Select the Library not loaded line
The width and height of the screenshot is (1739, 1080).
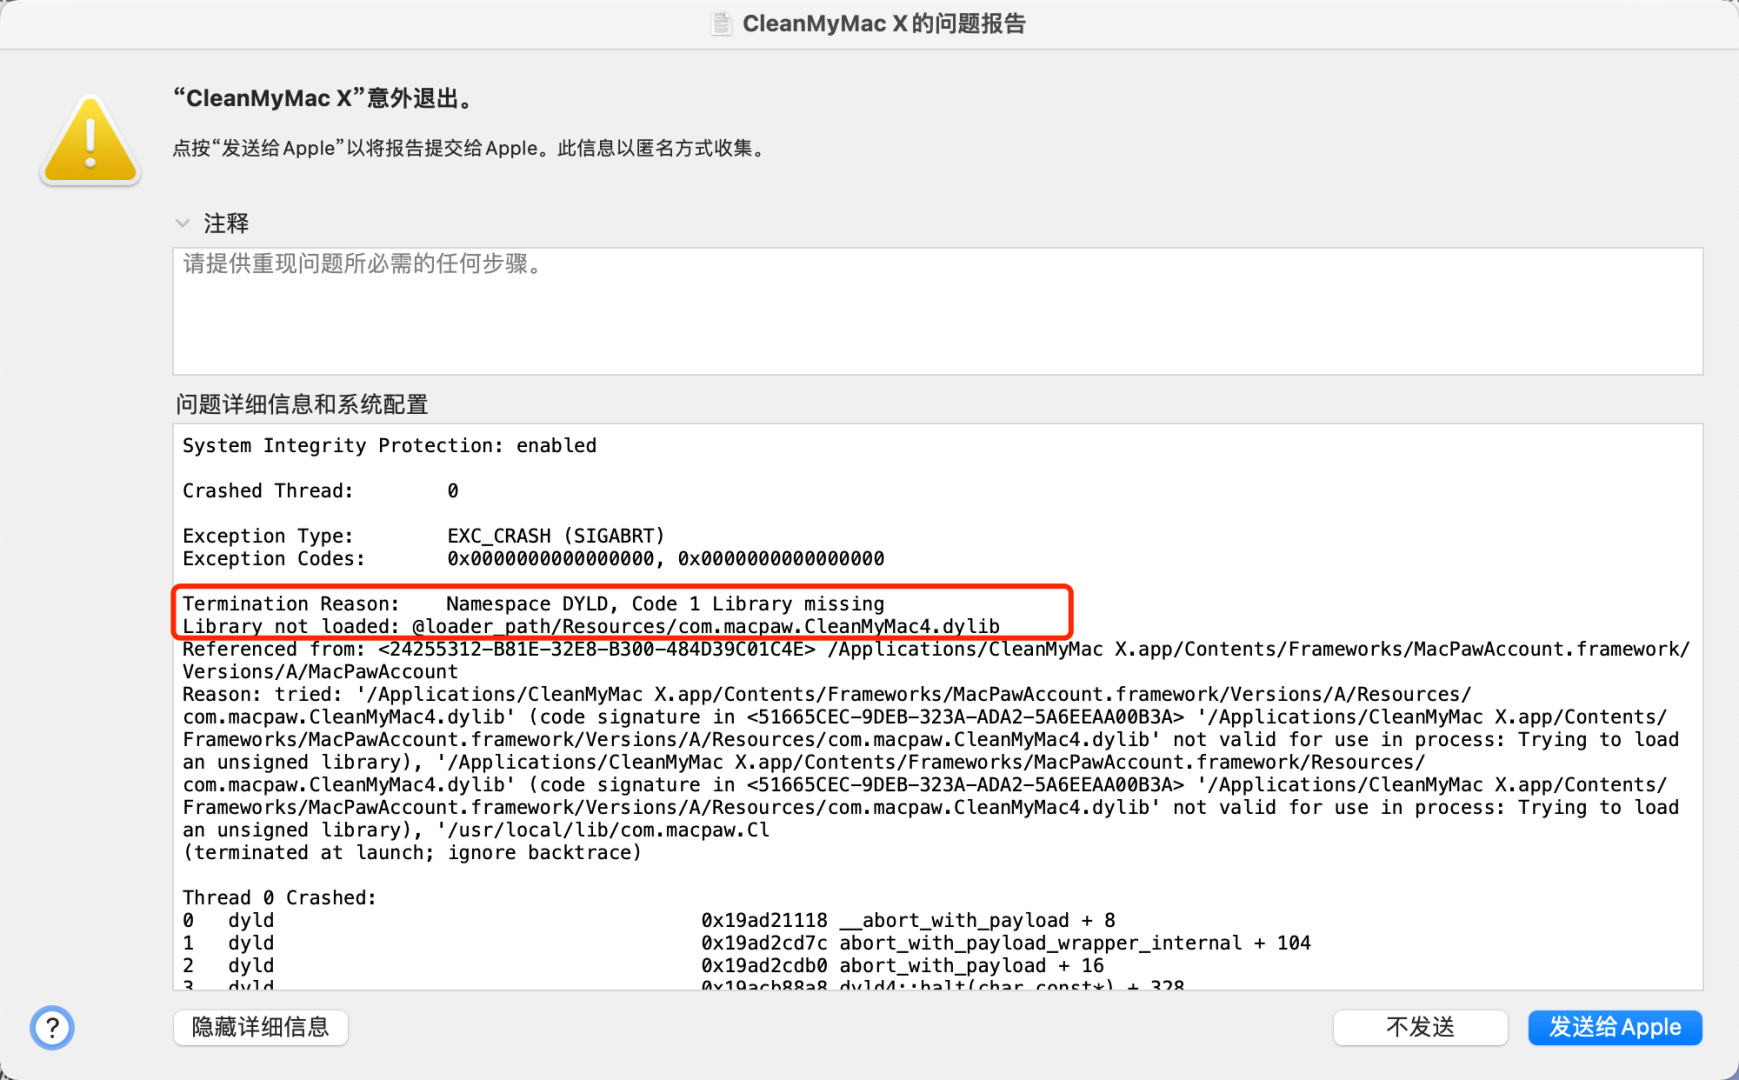(590, 626)
